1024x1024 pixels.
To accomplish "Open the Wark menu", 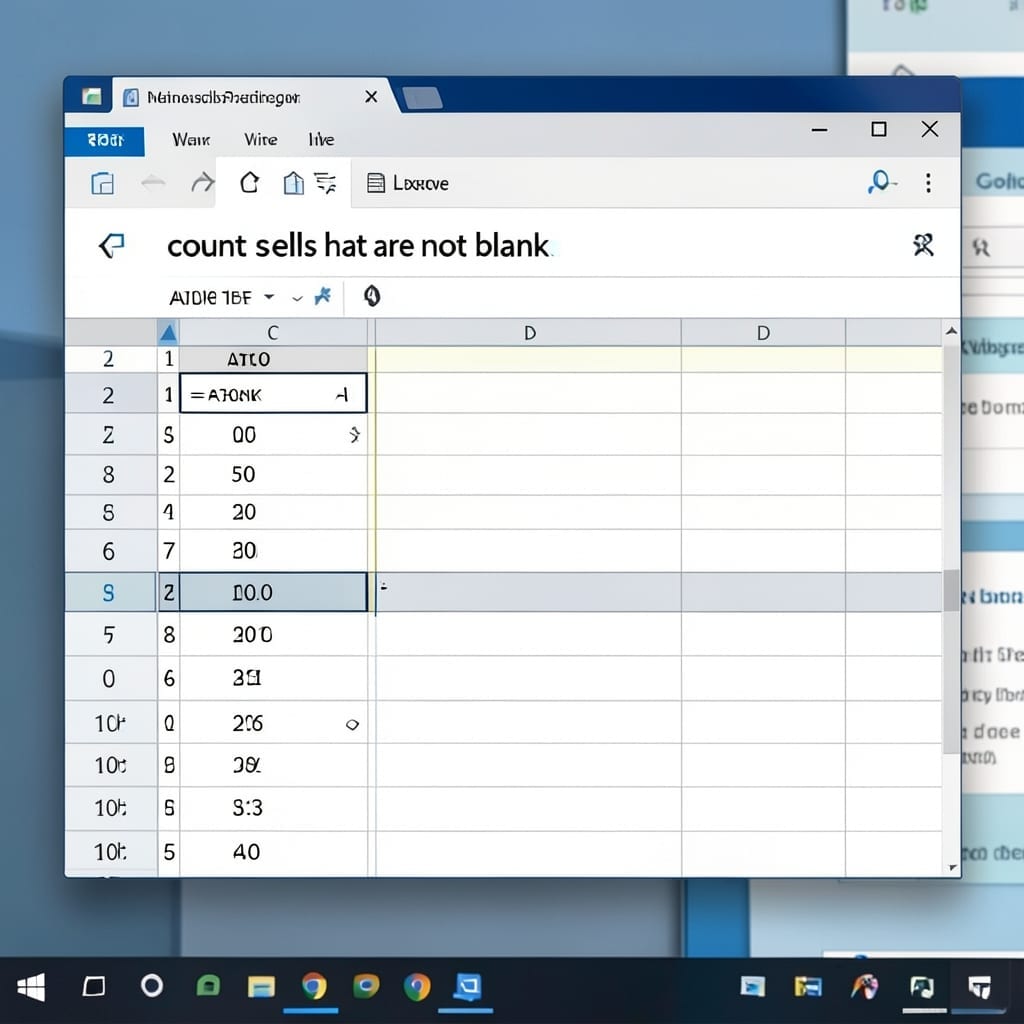I will 191,140.
